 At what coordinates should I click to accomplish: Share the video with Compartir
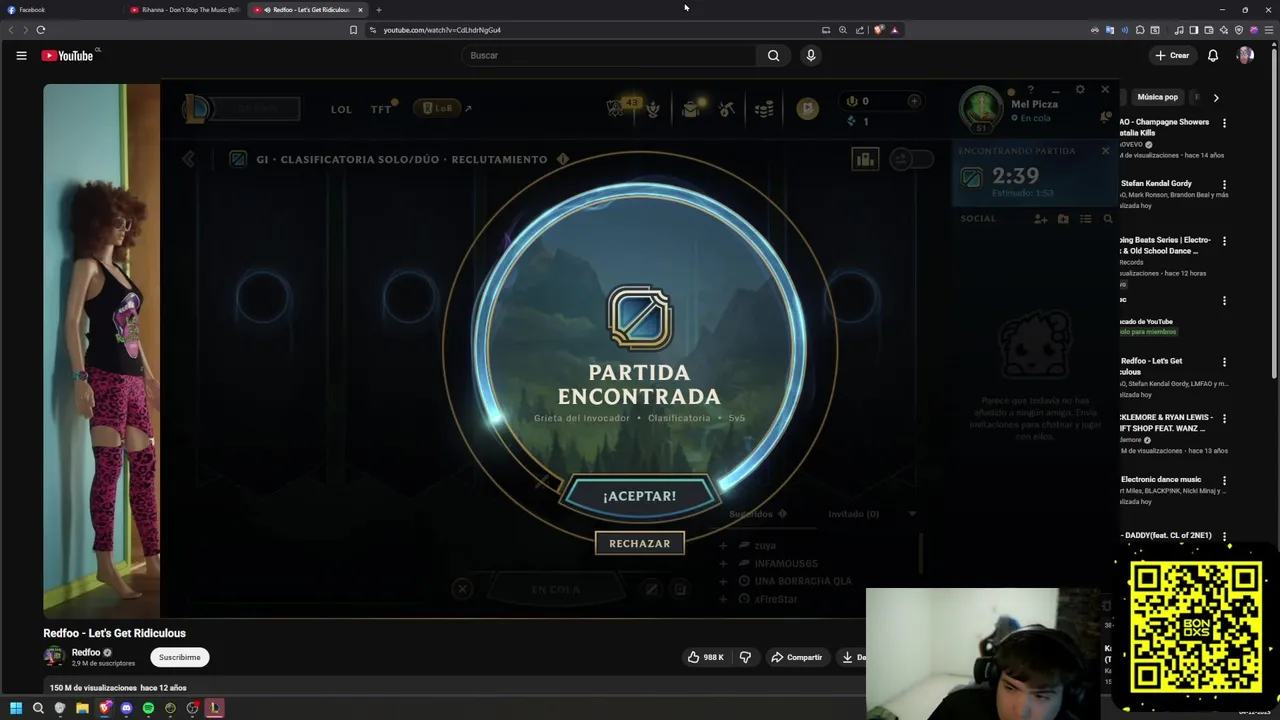[796, 657]
